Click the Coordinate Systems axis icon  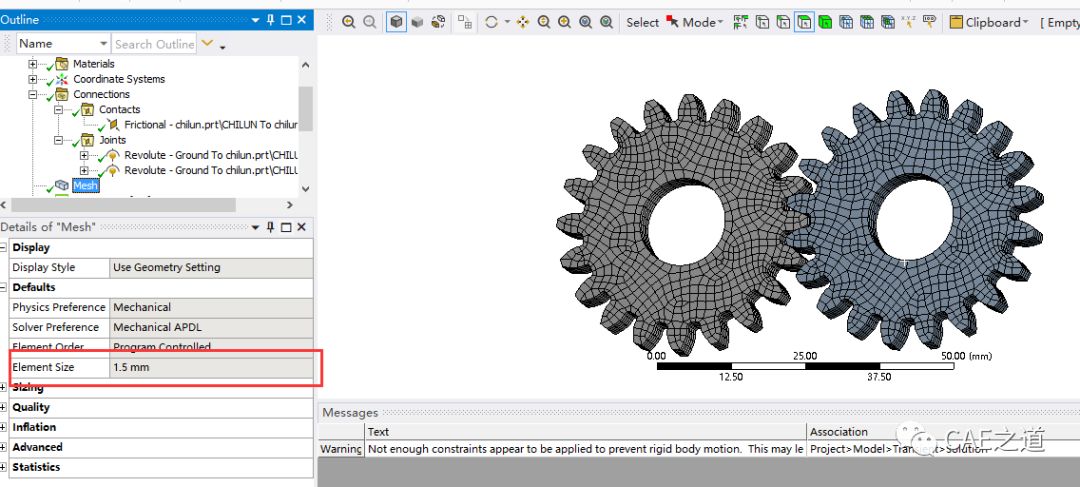(x=62, y=79)
